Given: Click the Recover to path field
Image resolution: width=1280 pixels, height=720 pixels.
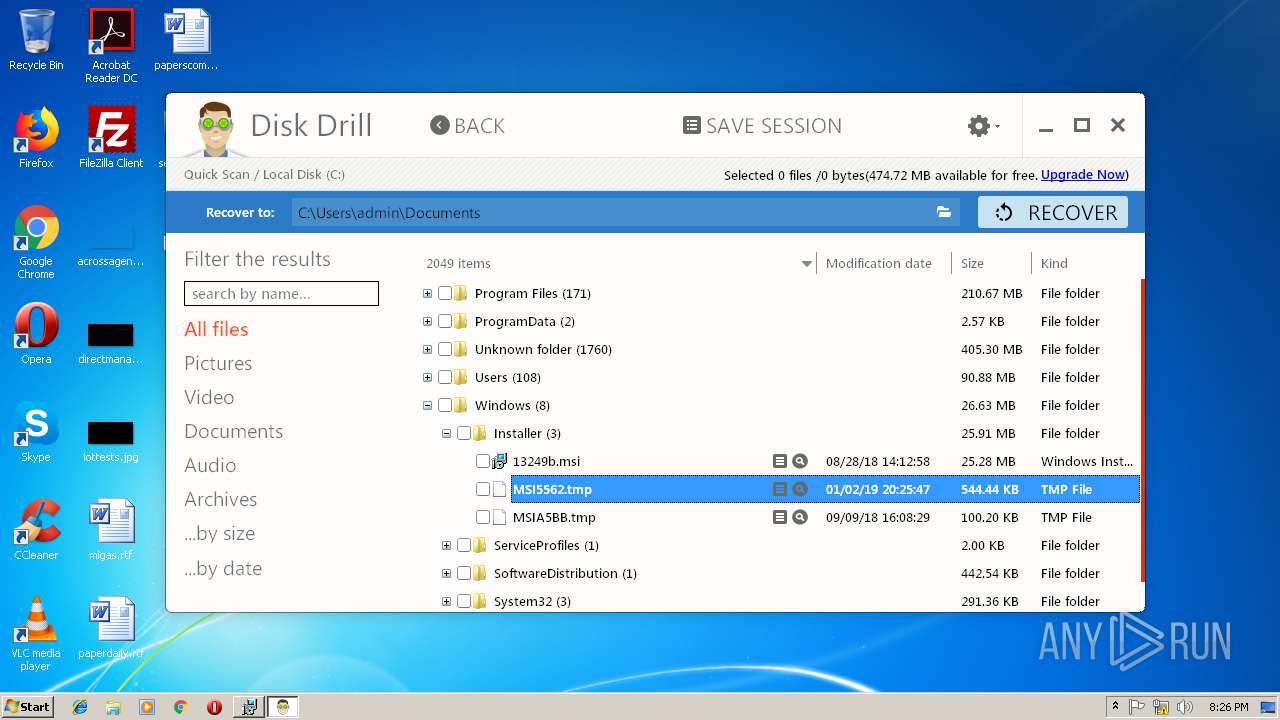Looking at the screenshot, I should 625,212.
